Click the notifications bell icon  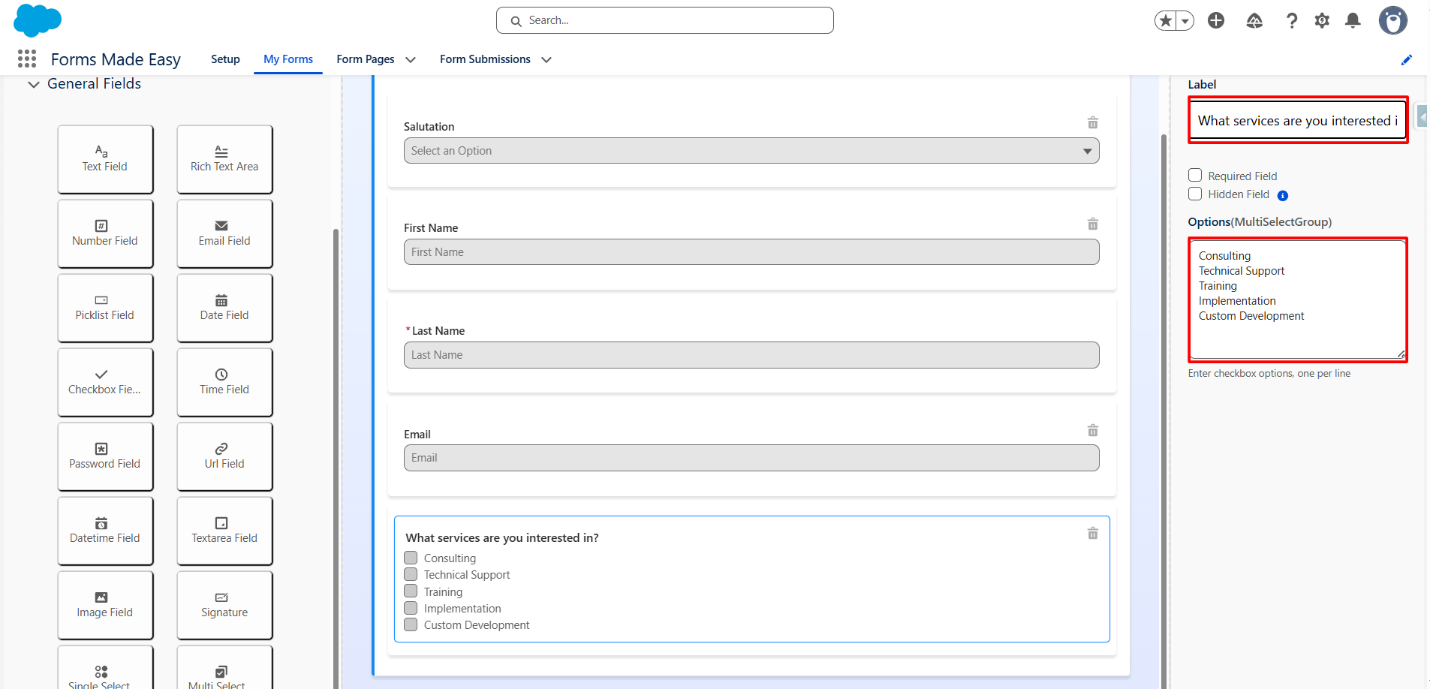(x=1352, y=20)
